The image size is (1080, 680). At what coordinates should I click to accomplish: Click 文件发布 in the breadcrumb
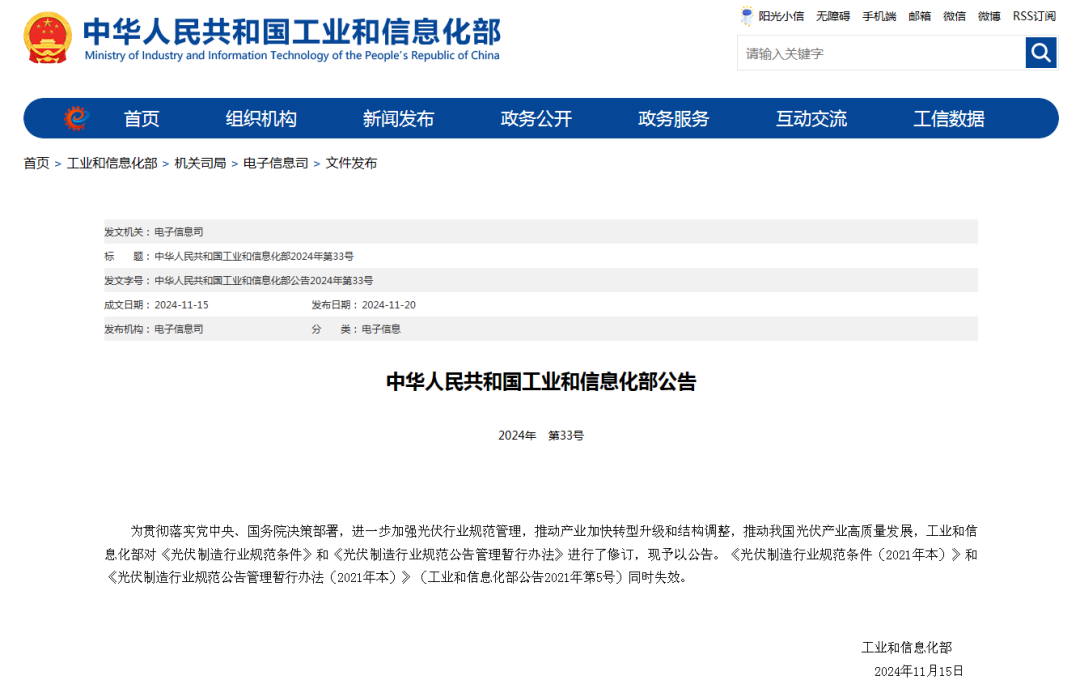pos(350,162)
